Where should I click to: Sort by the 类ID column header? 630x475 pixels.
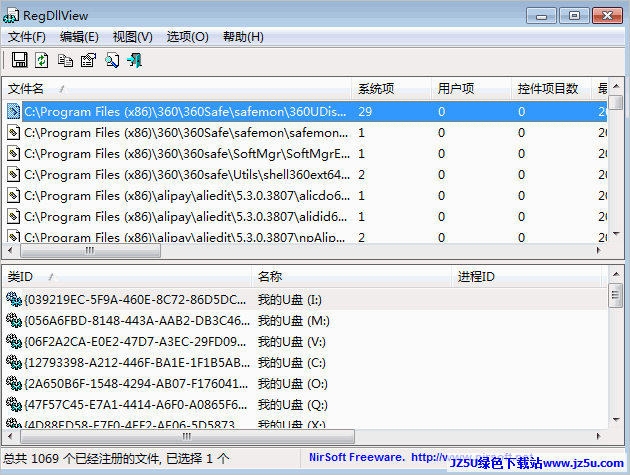(x=127, y=276)
